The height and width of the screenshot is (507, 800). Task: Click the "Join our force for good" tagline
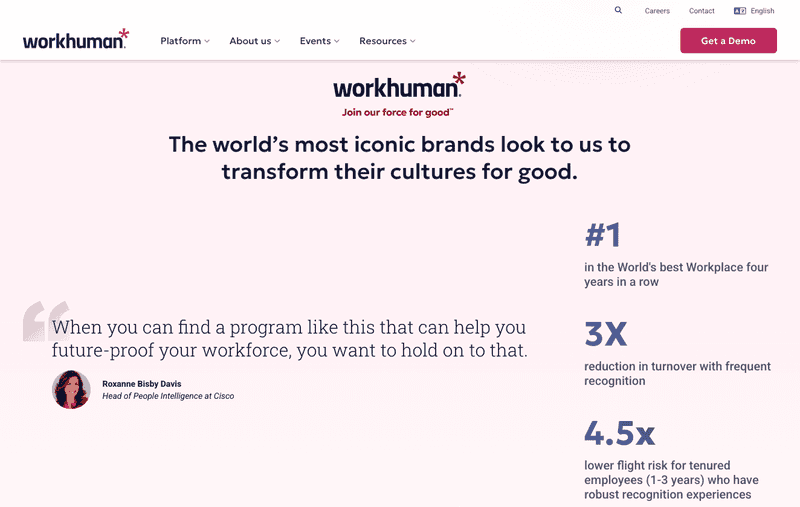(397, 112)
